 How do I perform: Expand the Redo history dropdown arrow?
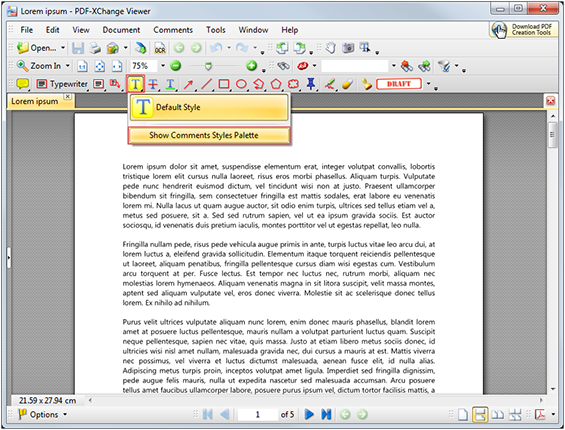click(255, 48)
